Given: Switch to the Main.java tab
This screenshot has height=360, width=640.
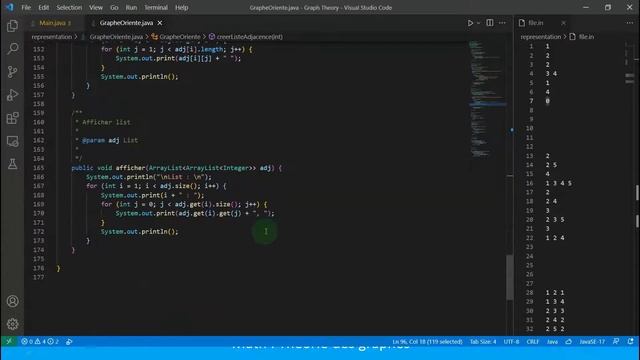Looking at the screenshot, I should tap(52, 23).
